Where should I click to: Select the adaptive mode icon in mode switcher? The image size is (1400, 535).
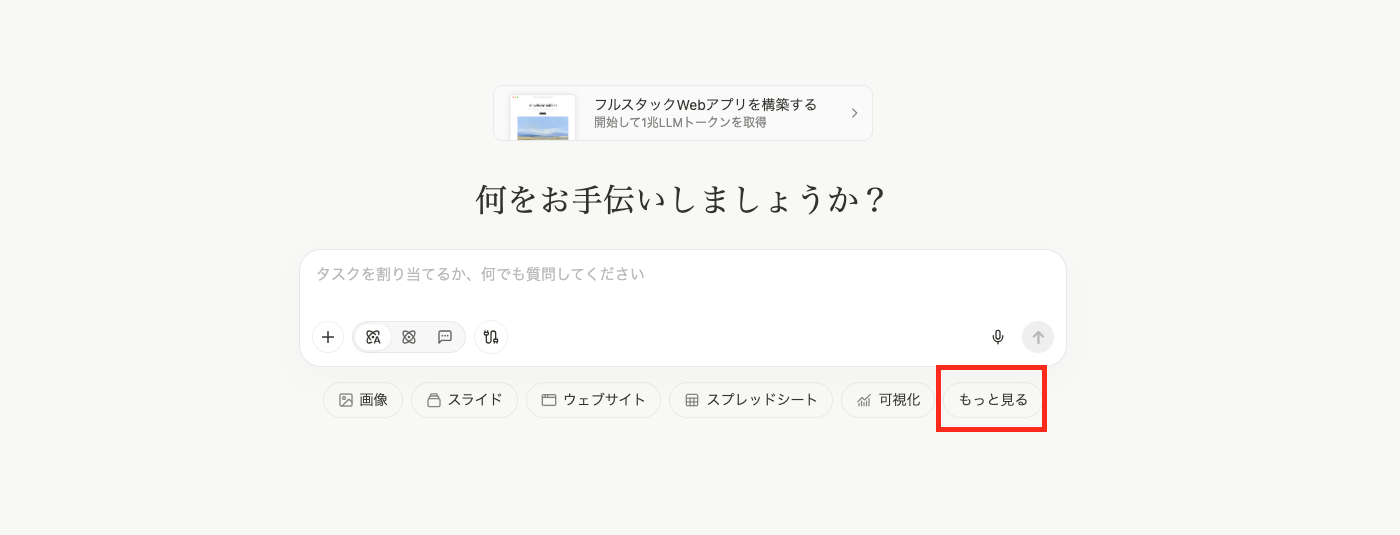point(373,337)
